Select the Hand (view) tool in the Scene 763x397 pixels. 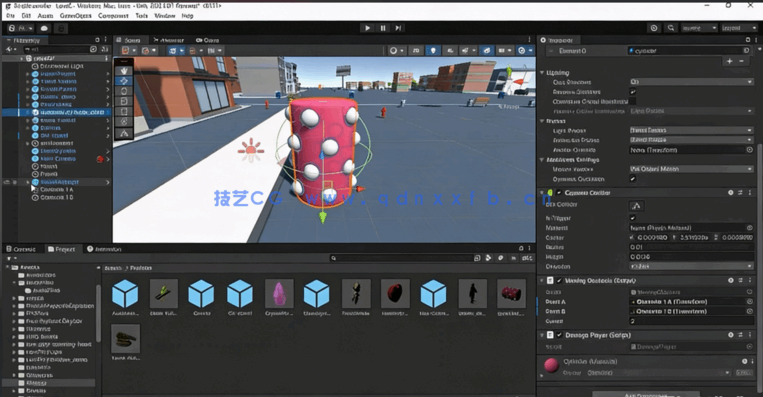point(124,71)
